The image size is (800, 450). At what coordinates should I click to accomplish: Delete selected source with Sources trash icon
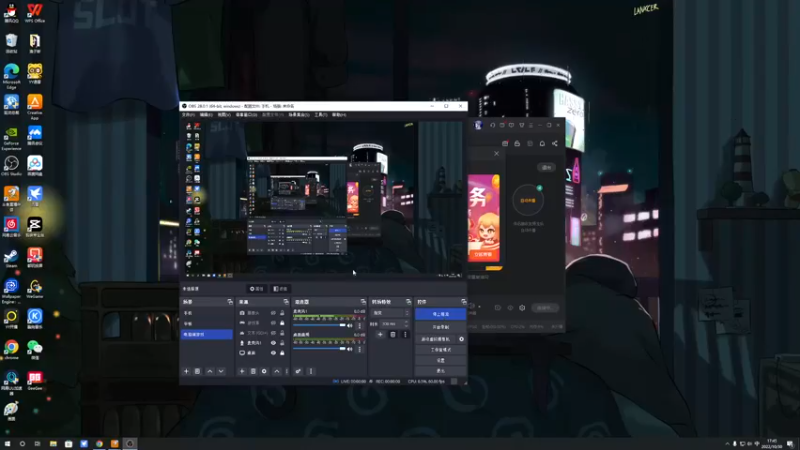coord(253,371)
